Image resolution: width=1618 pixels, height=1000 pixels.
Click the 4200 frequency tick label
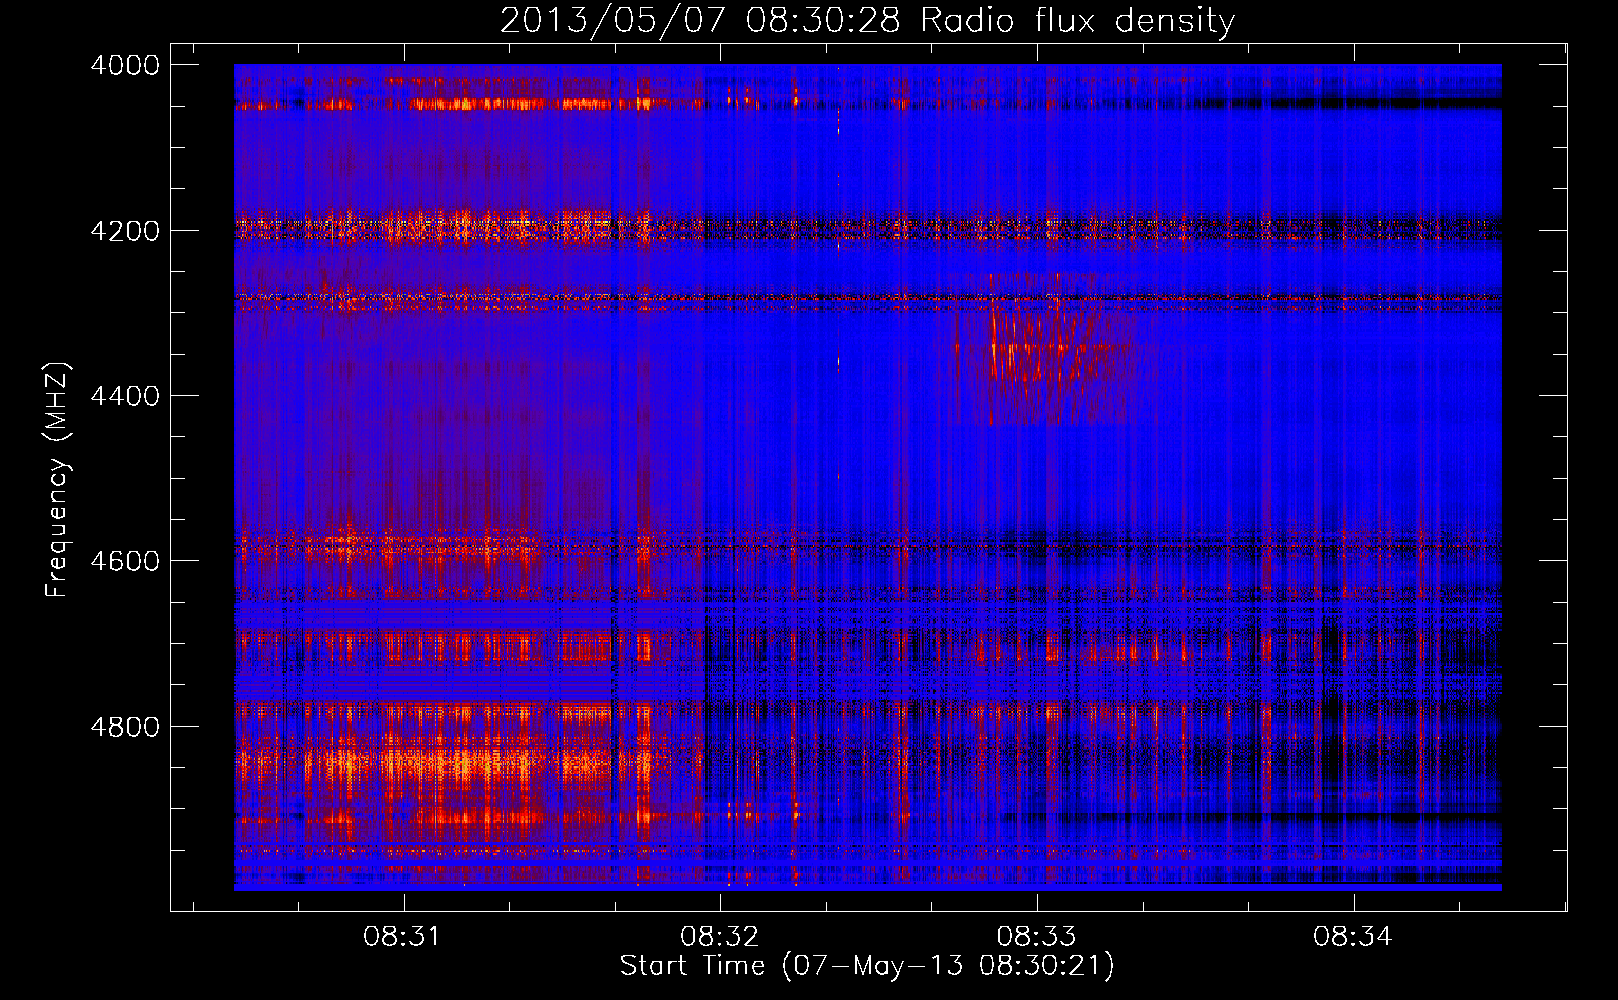tap(125, 230)
